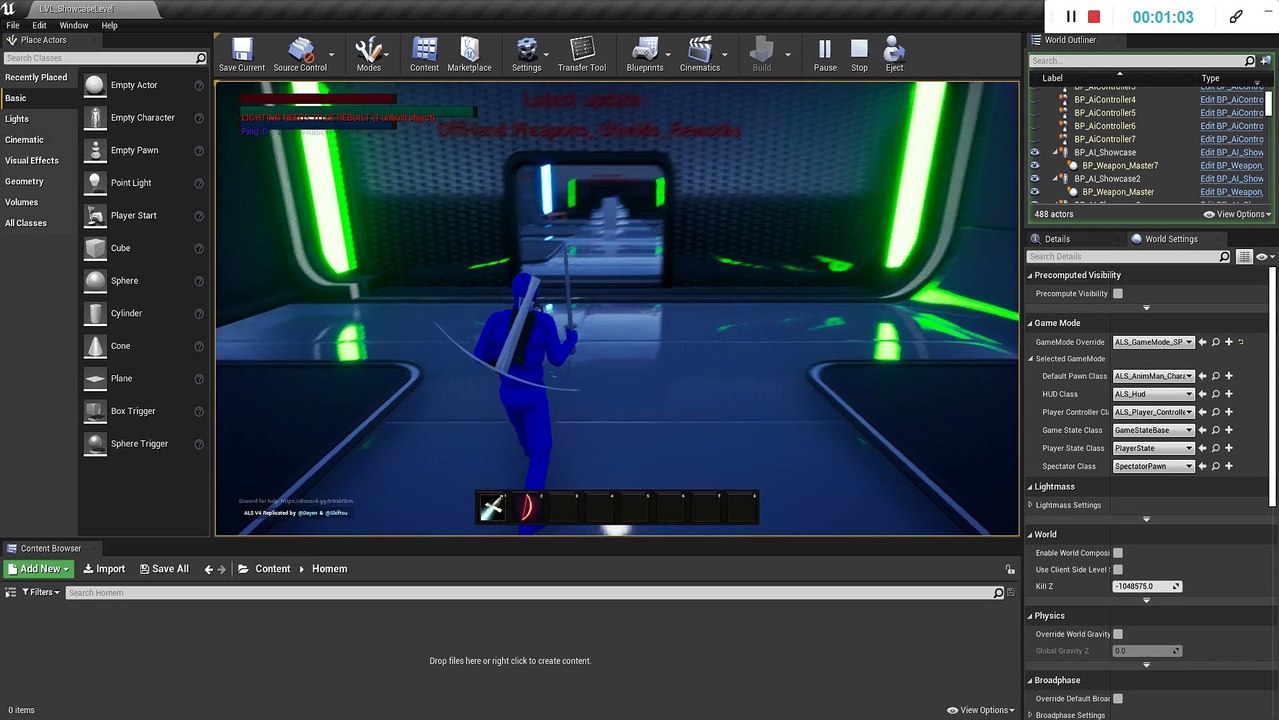
Task: Hide BP_Weapon_Master7 in the outliner
Action: pyautogui.click(x=1035, y=166)
